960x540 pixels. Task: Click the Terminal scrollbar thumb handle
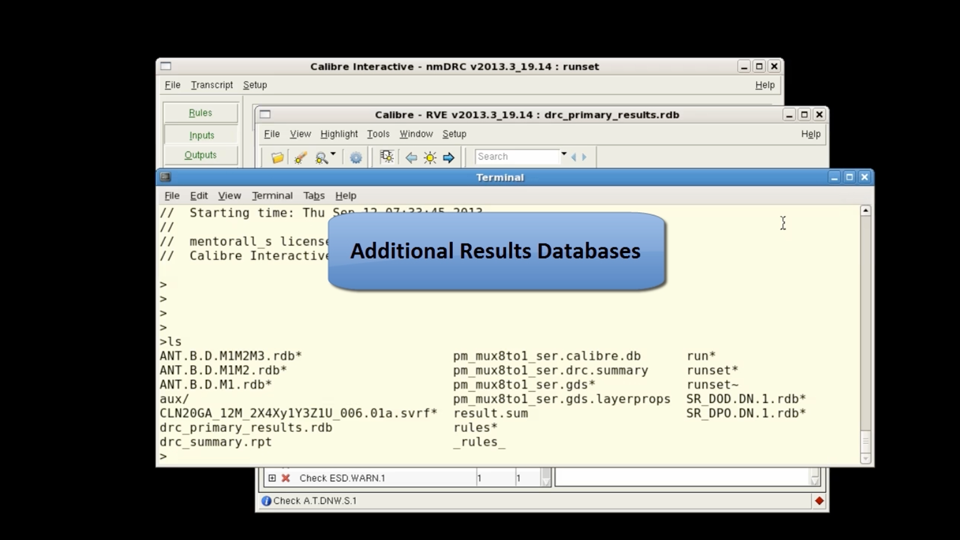(865, 441)
